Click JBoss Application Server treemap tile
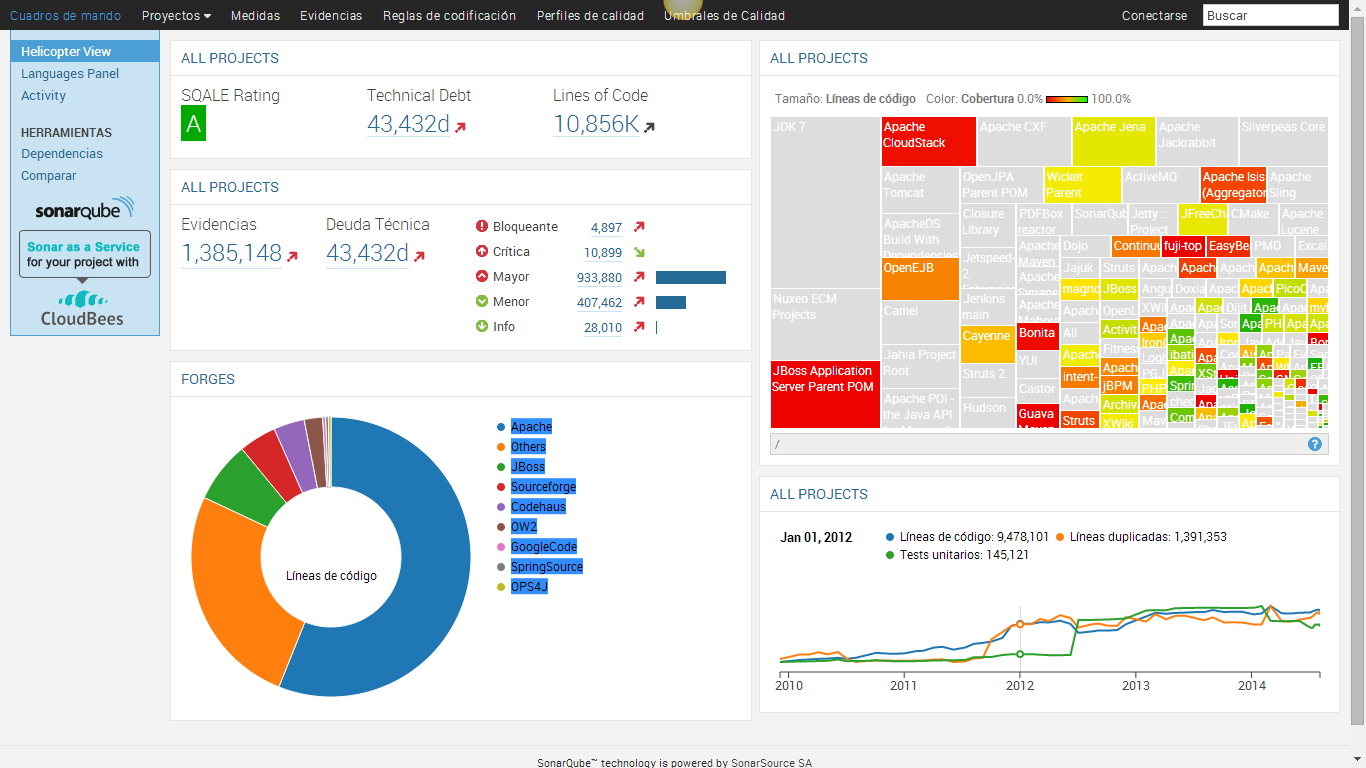 point(825,395)
